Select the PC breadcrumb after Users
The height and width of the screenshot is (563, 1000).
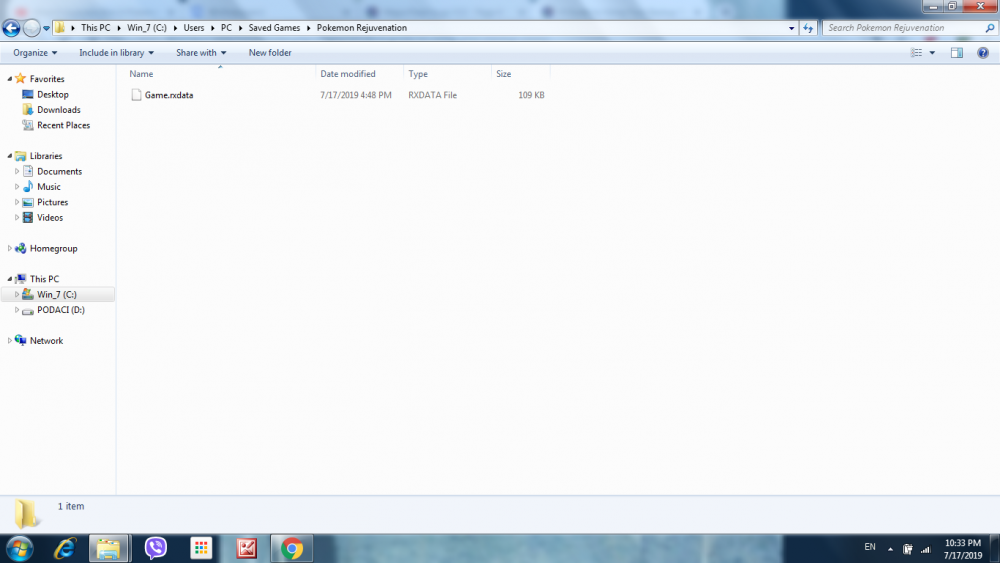(226, 28)
